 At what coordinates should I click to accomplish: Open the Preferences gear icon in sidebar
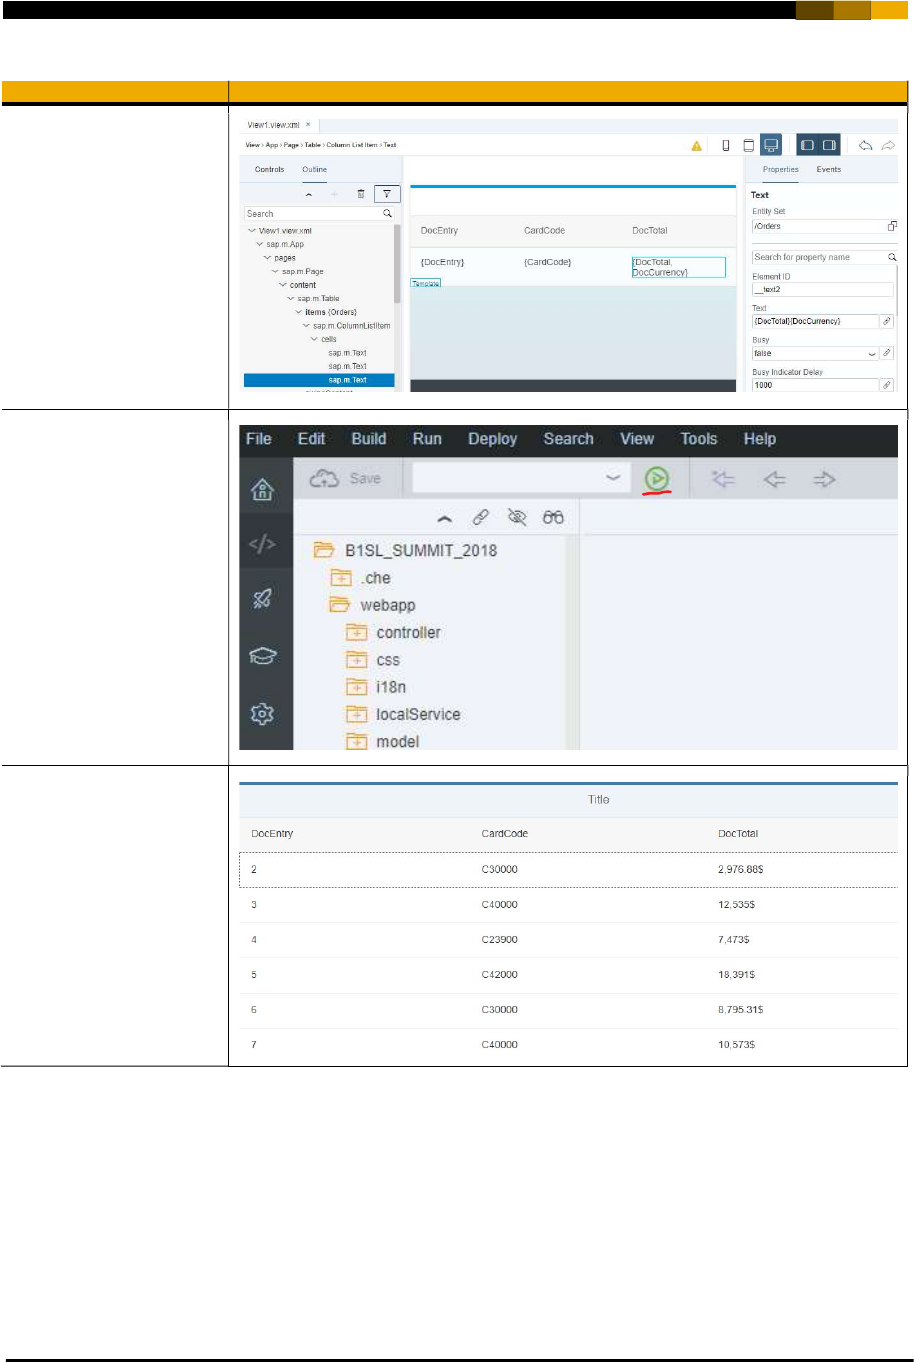coord(262,713)
